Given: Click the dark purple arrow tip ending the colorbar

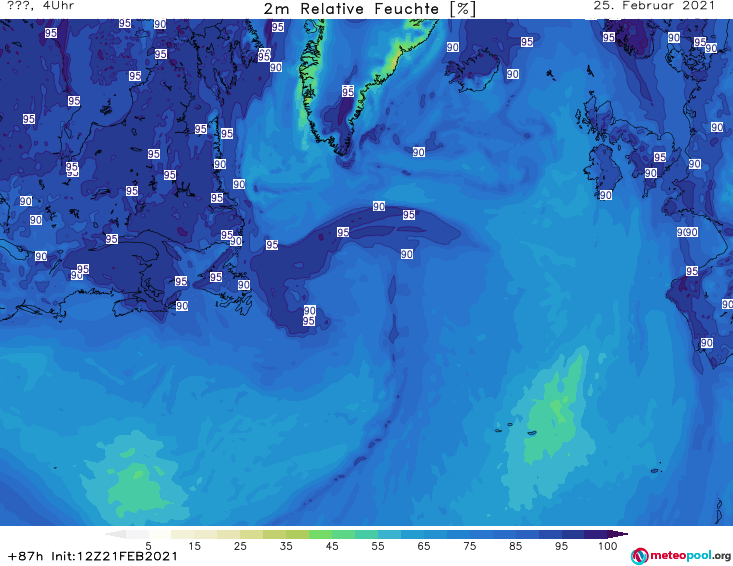Looking at the screenshot, I should pos(618,534).
